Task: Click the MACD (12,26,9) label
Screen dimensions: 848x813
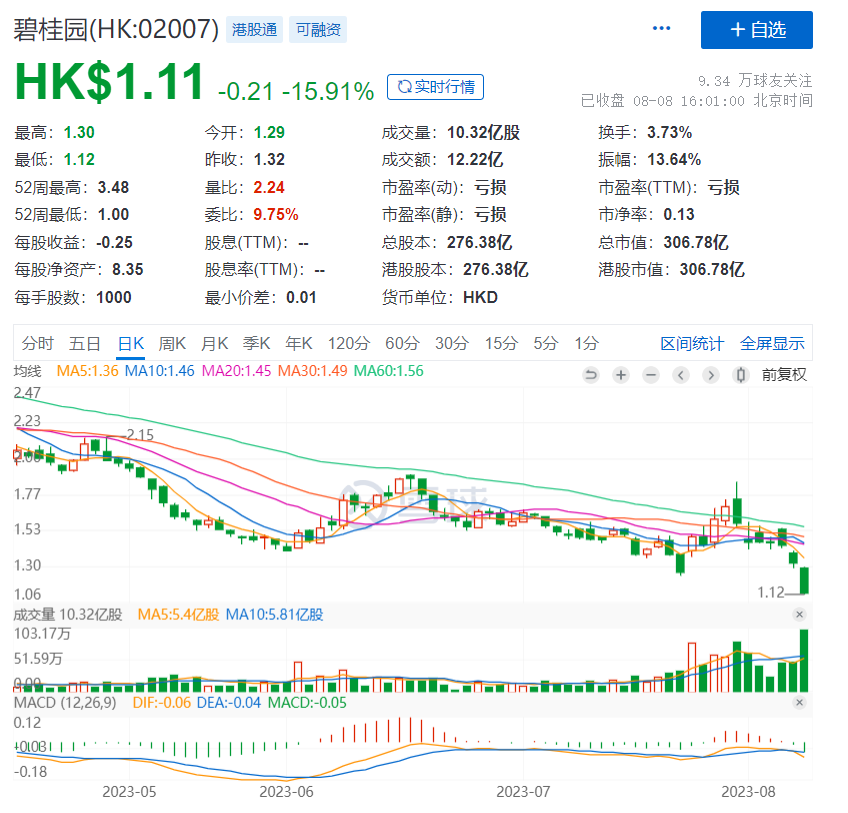Action: coord(65,703)
